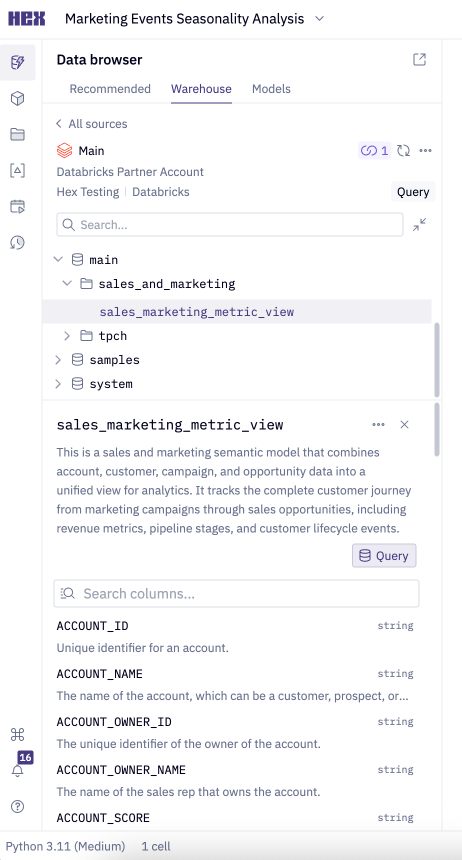Collapse the sales_and_marketing schema folder
462x860 pixels.
coord(67,284)
